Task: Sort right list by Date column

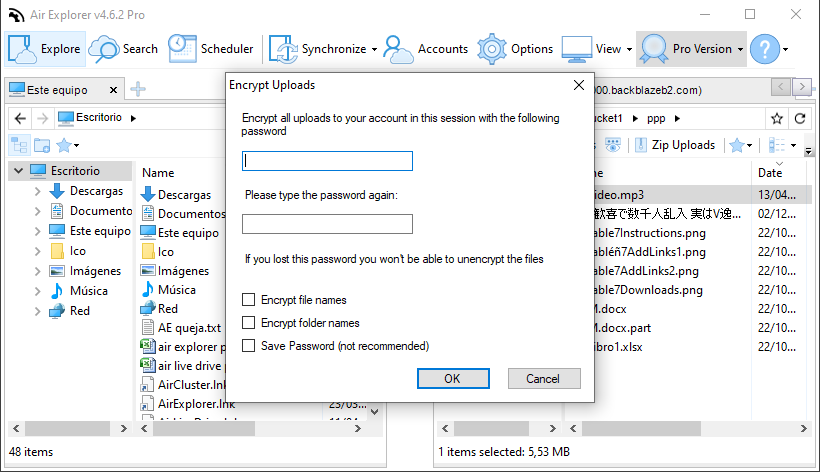Action: 770,173
